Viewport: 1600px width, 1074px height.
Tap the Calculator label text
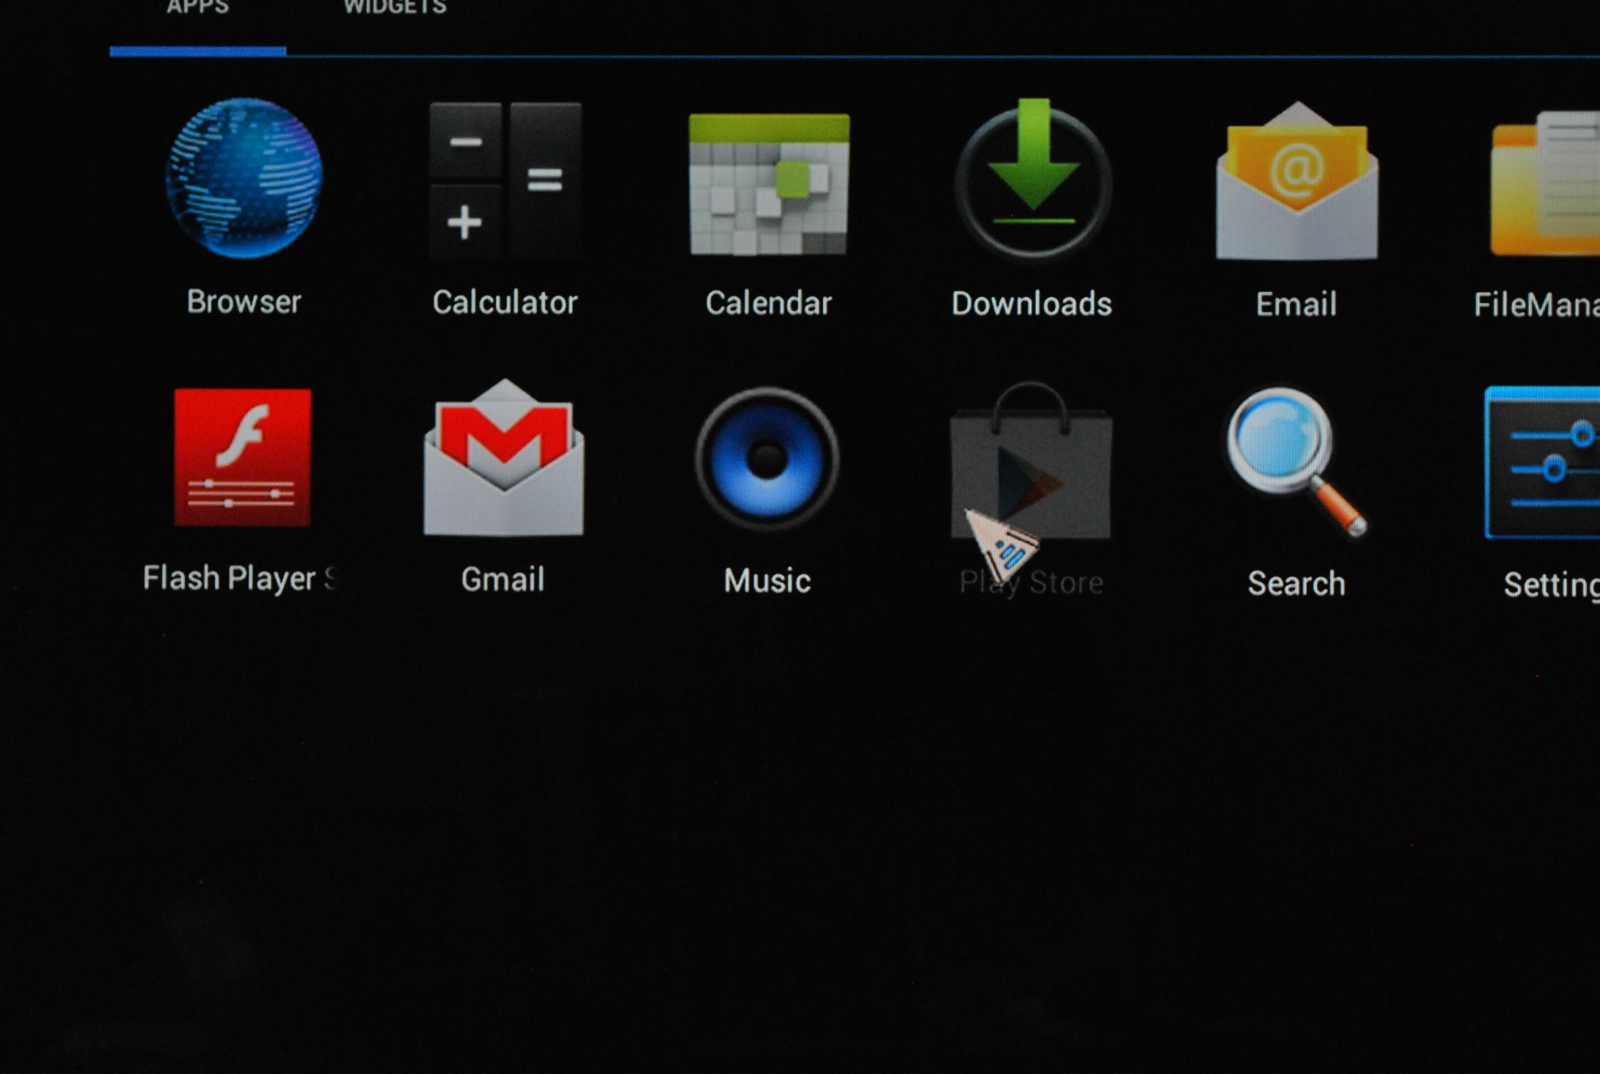point(505,303)
